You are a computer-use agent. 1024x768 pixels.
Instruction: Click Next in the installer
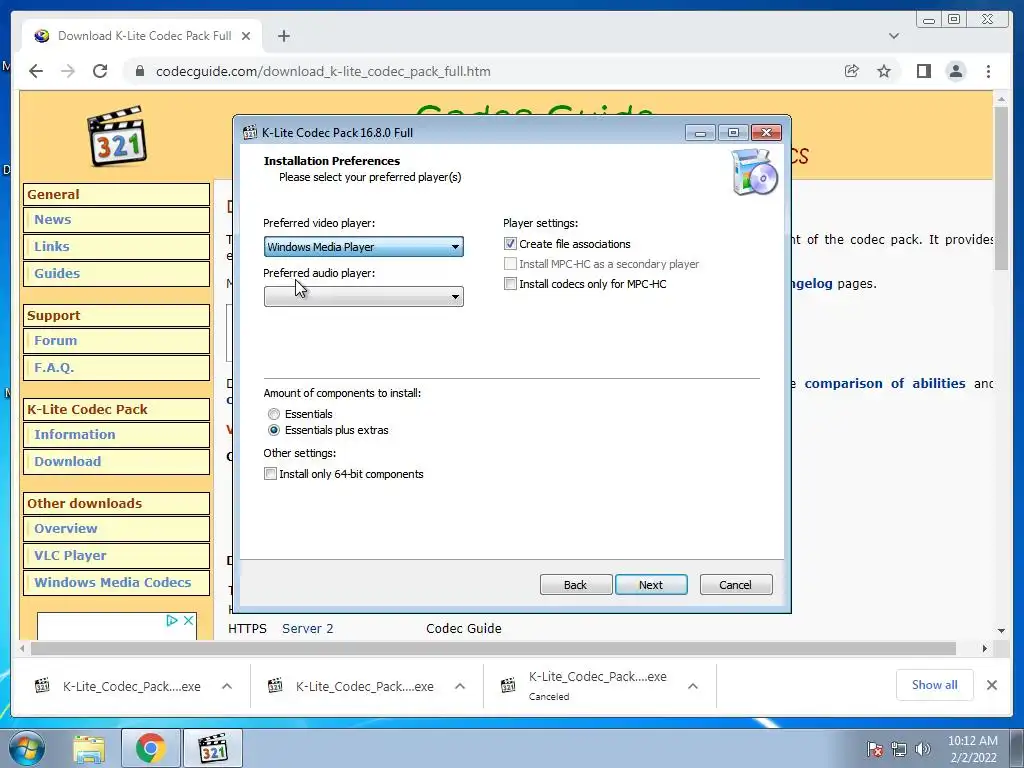pos(651,584)
